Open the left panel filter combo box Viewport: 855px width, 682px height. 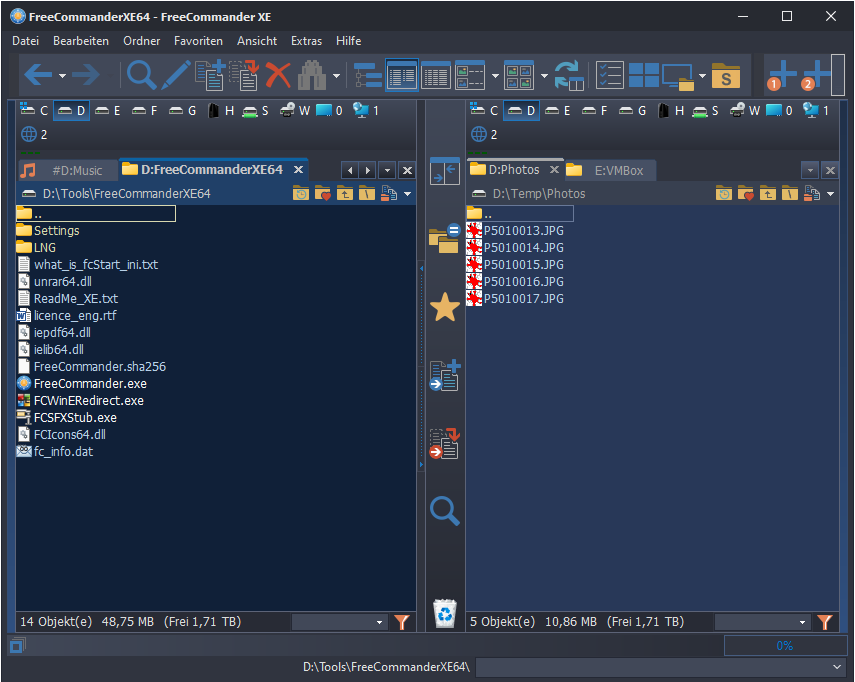339,622
